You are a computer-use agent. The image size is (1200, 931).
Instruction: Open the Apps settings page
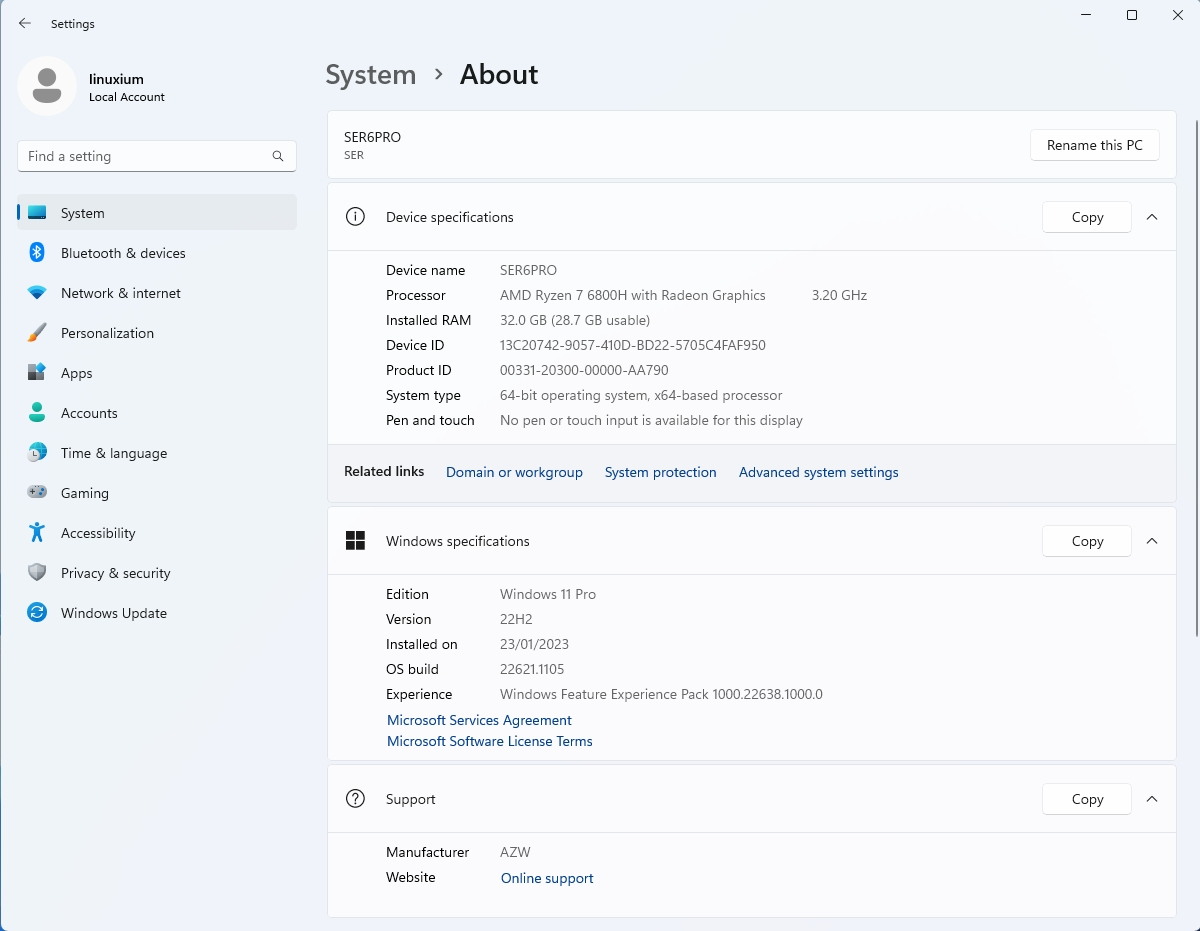[x=157, y=373]
